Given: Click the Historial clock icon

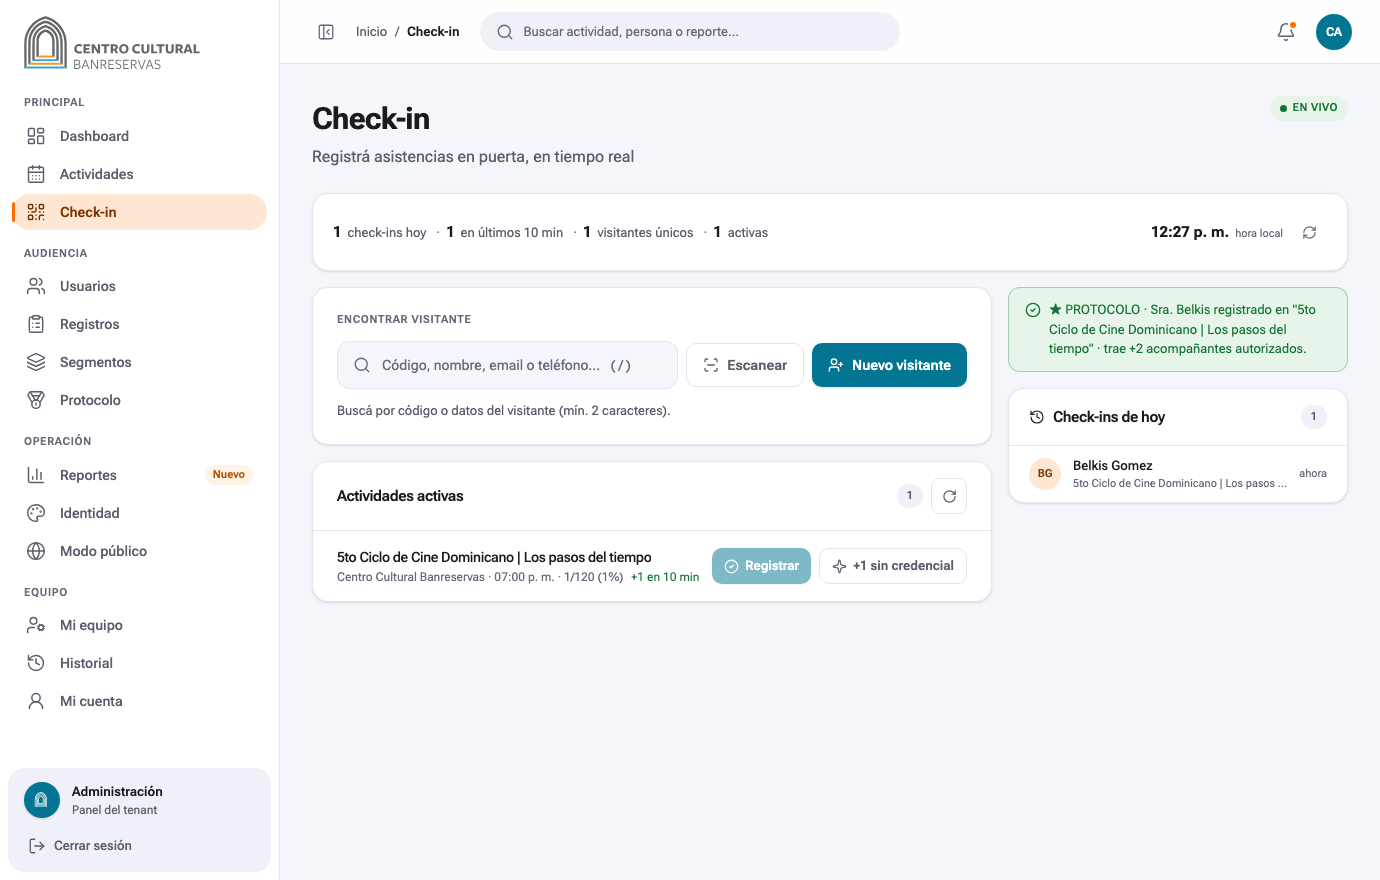Looking at the screenshot, I should click(36, 663).
